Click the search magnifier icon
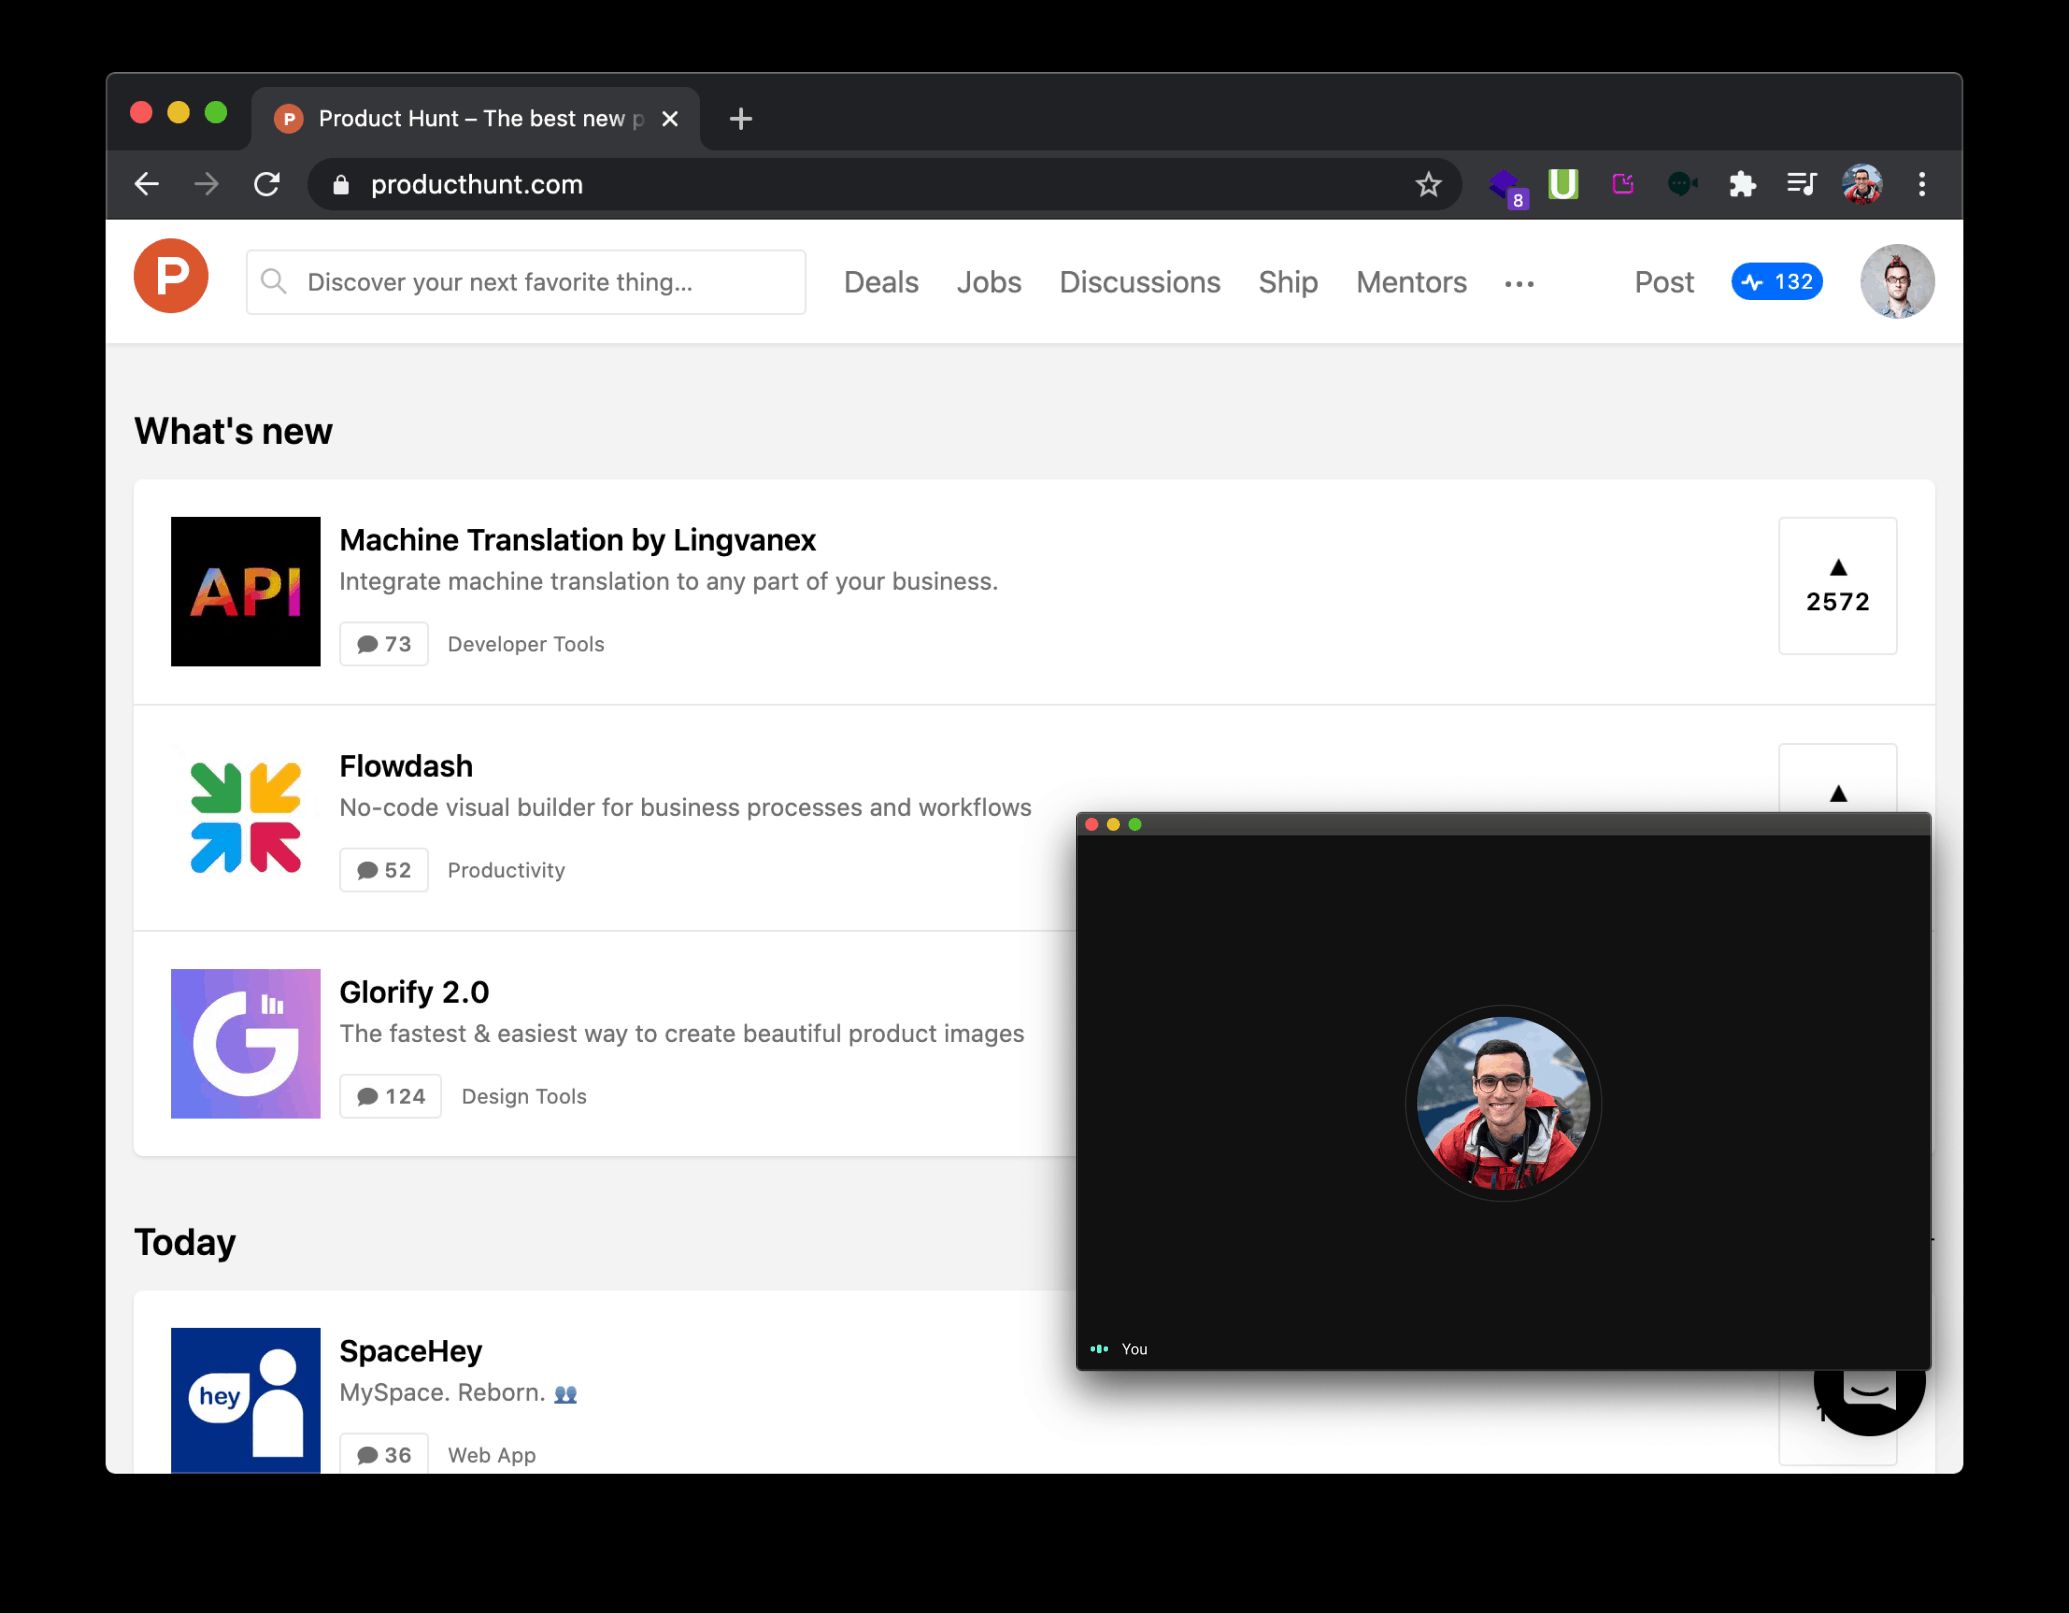 273,281
